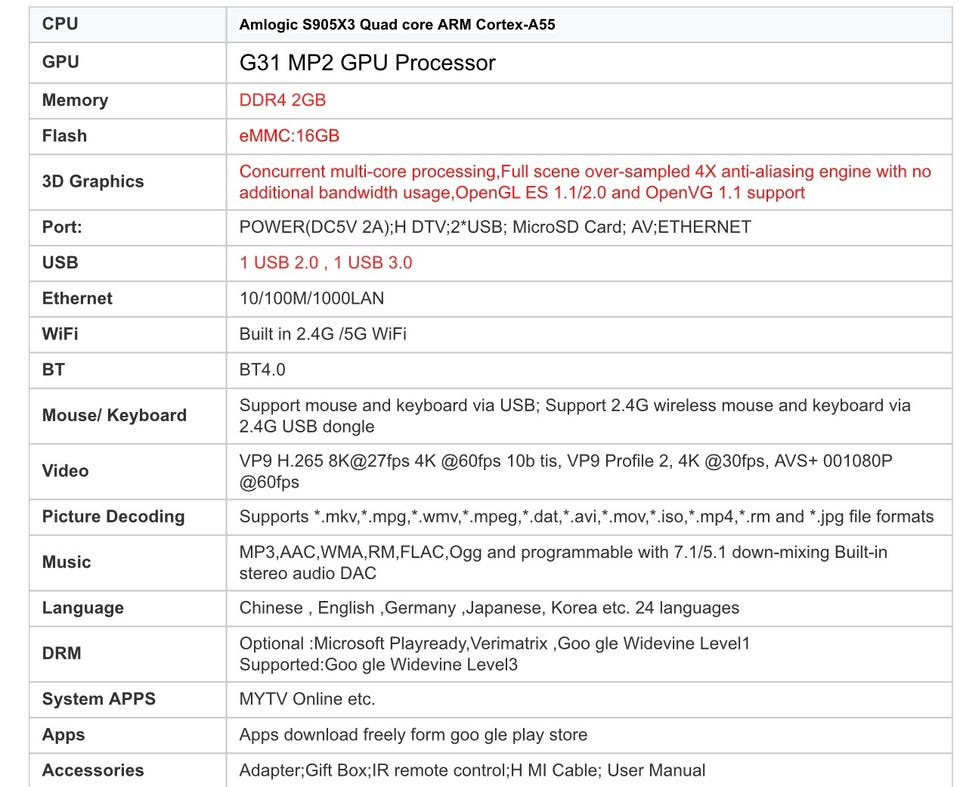Screen dimensions: 960x787
Task: Select the Amlogic S905X3 CPU text
Action: click(397, 24)
